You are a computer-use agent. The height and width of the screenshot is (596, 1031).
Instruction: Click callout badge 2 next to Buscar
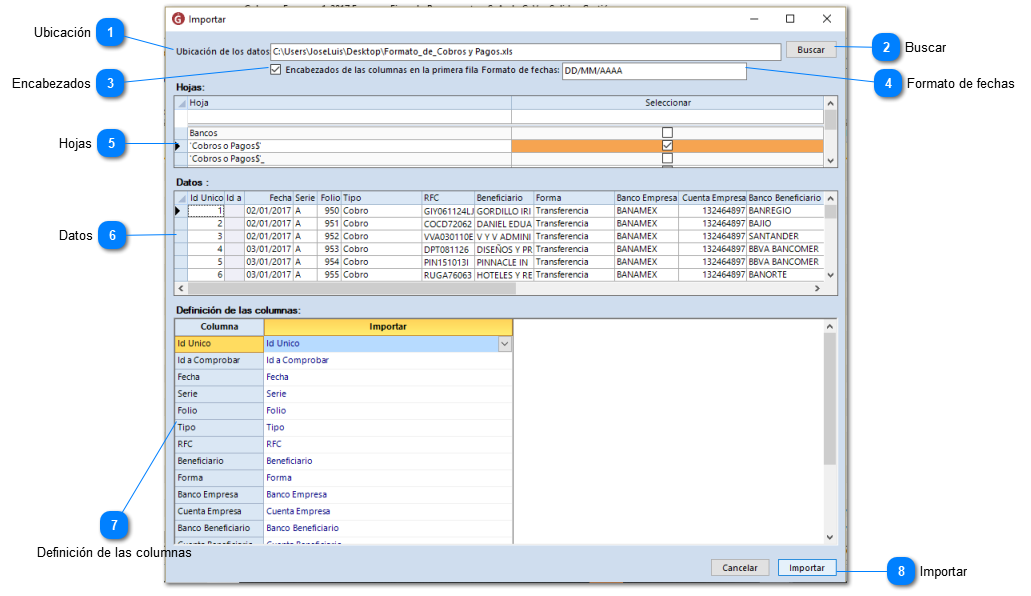coord(884,47)
